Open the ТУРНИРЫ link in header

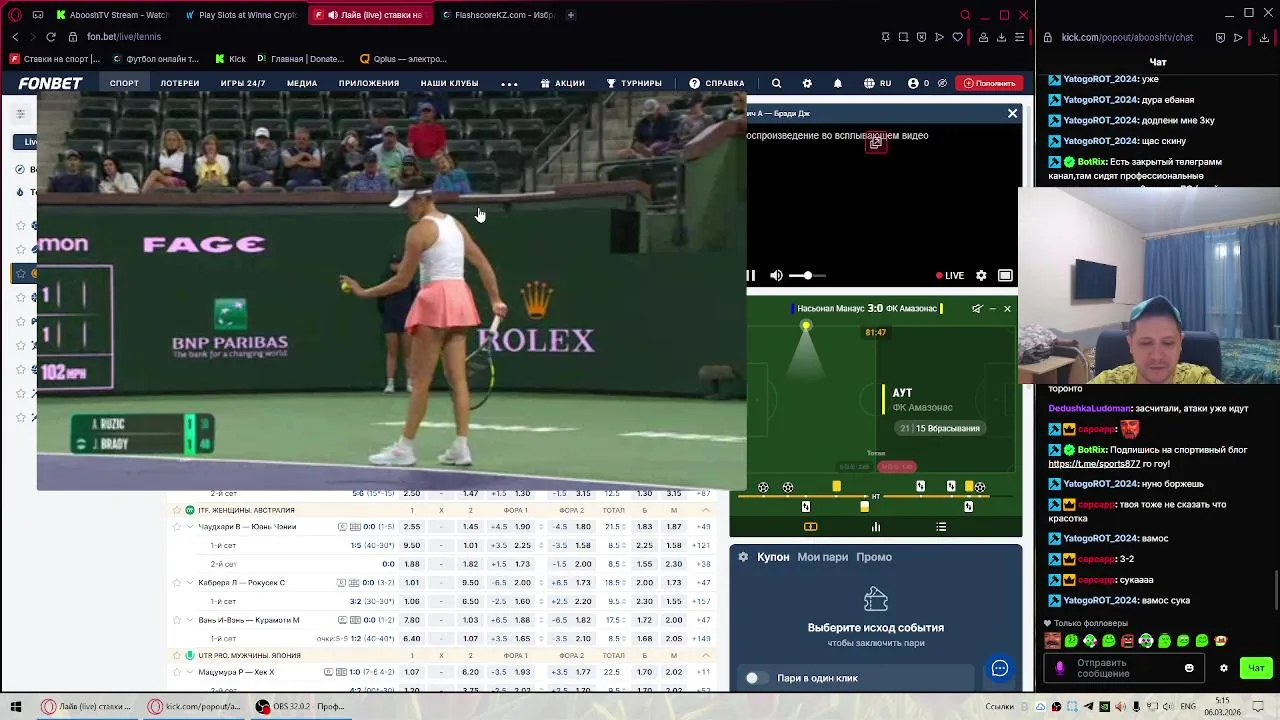click(634, 83)
